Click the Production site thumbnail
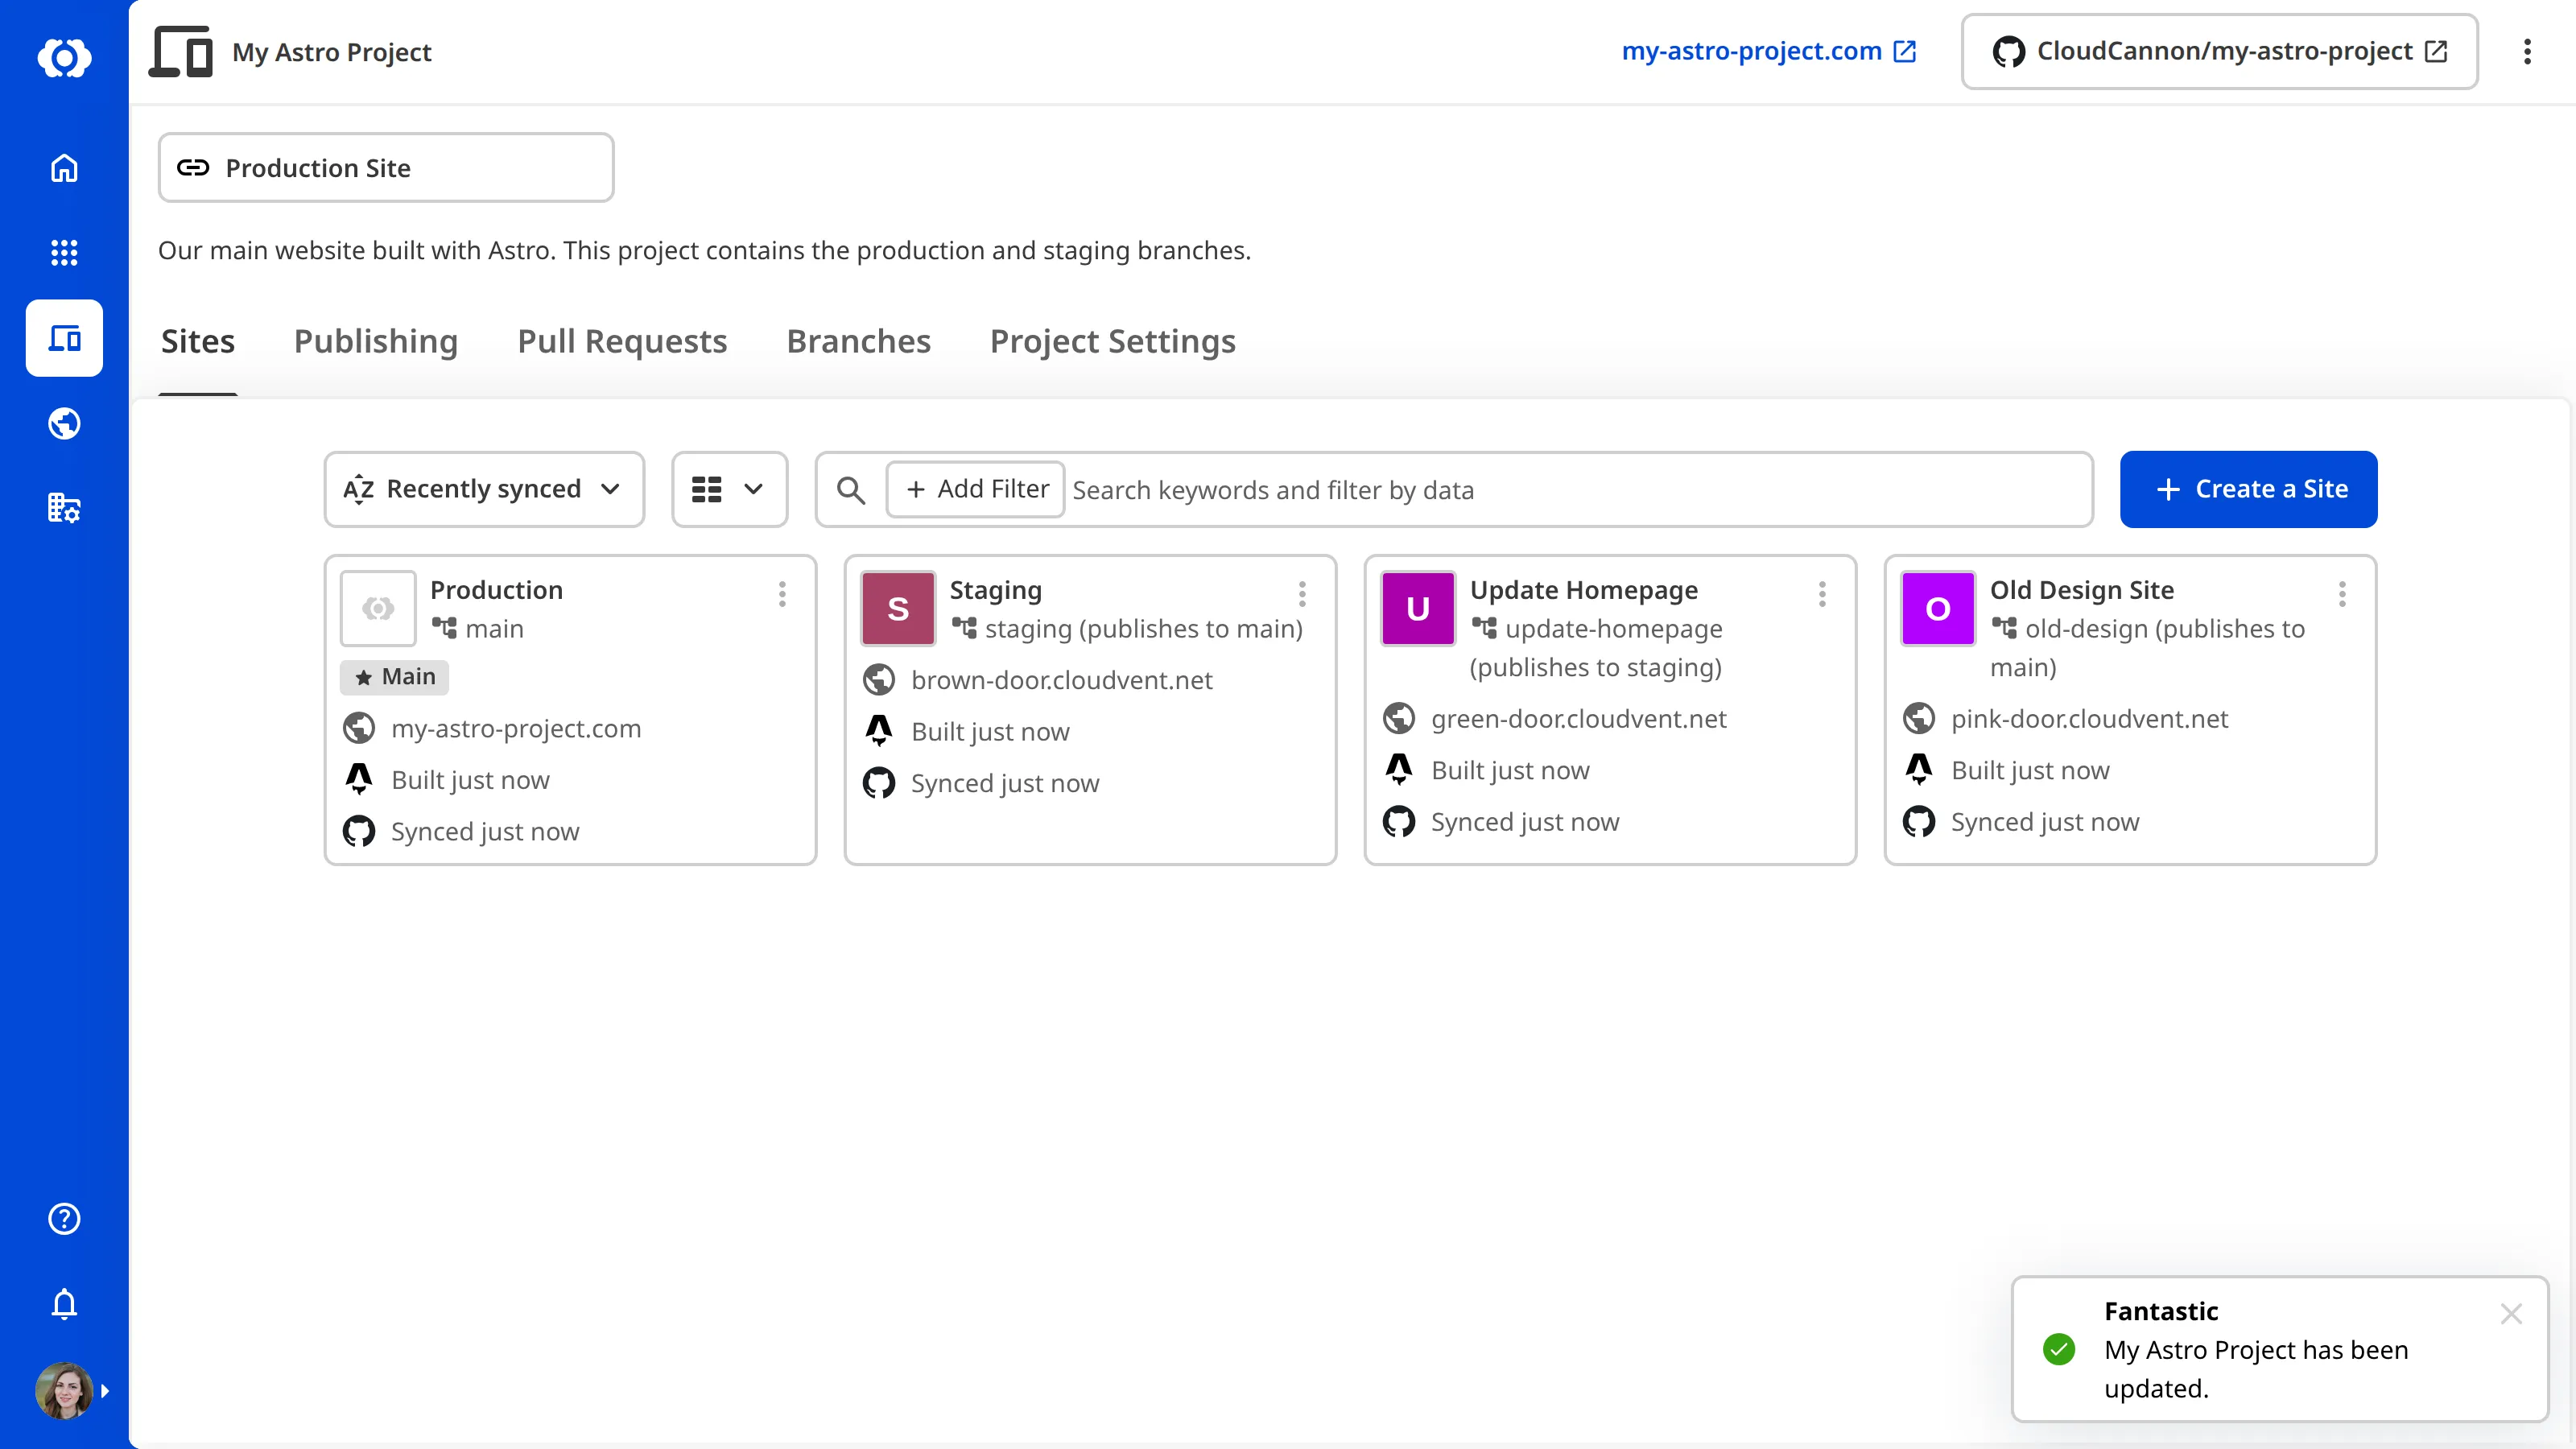 (378, 608)
